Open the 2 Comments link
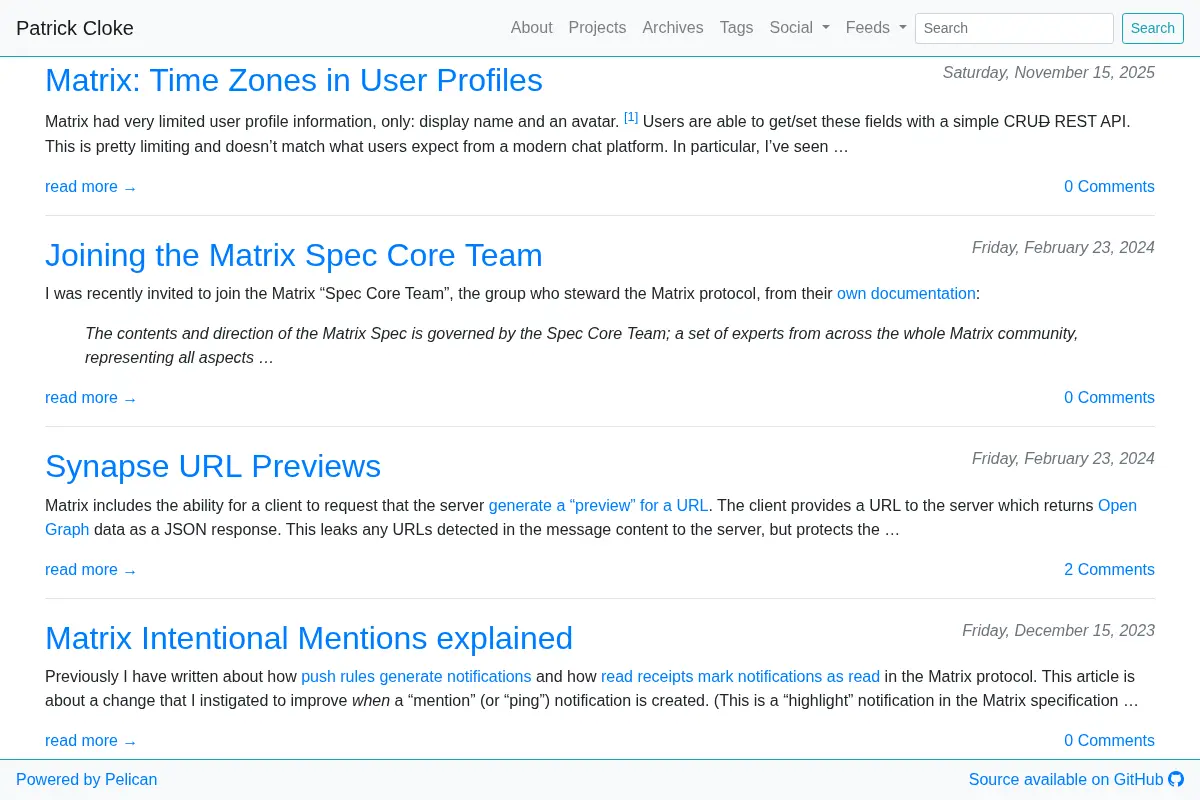Screen dimensions: 1200x800 coord(1109,570)
